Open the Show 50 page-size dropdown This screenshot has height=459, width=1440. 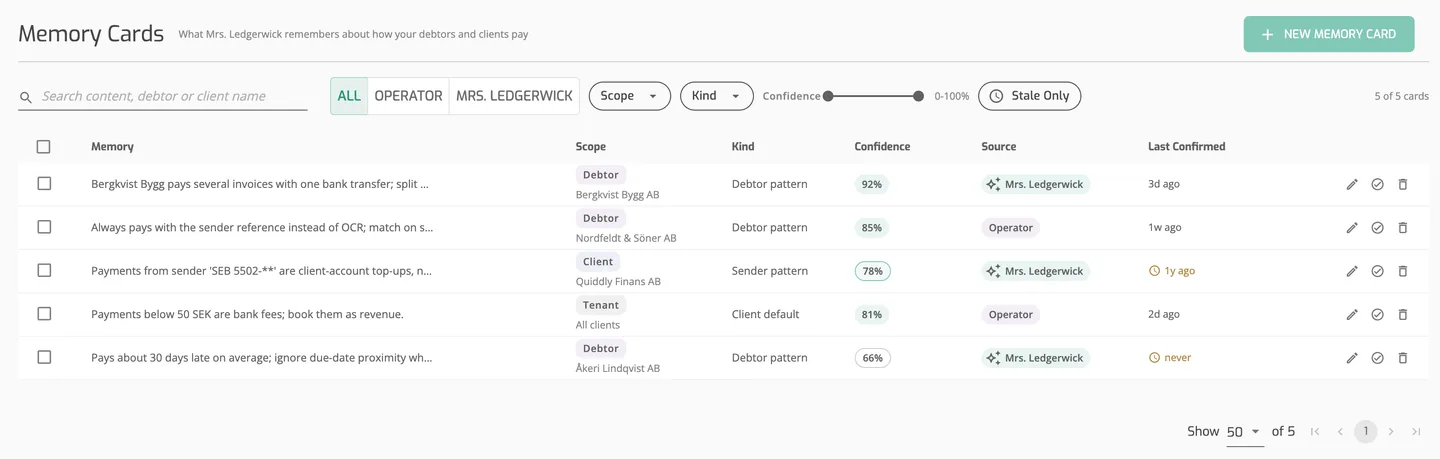click(x=1244, y=432)
